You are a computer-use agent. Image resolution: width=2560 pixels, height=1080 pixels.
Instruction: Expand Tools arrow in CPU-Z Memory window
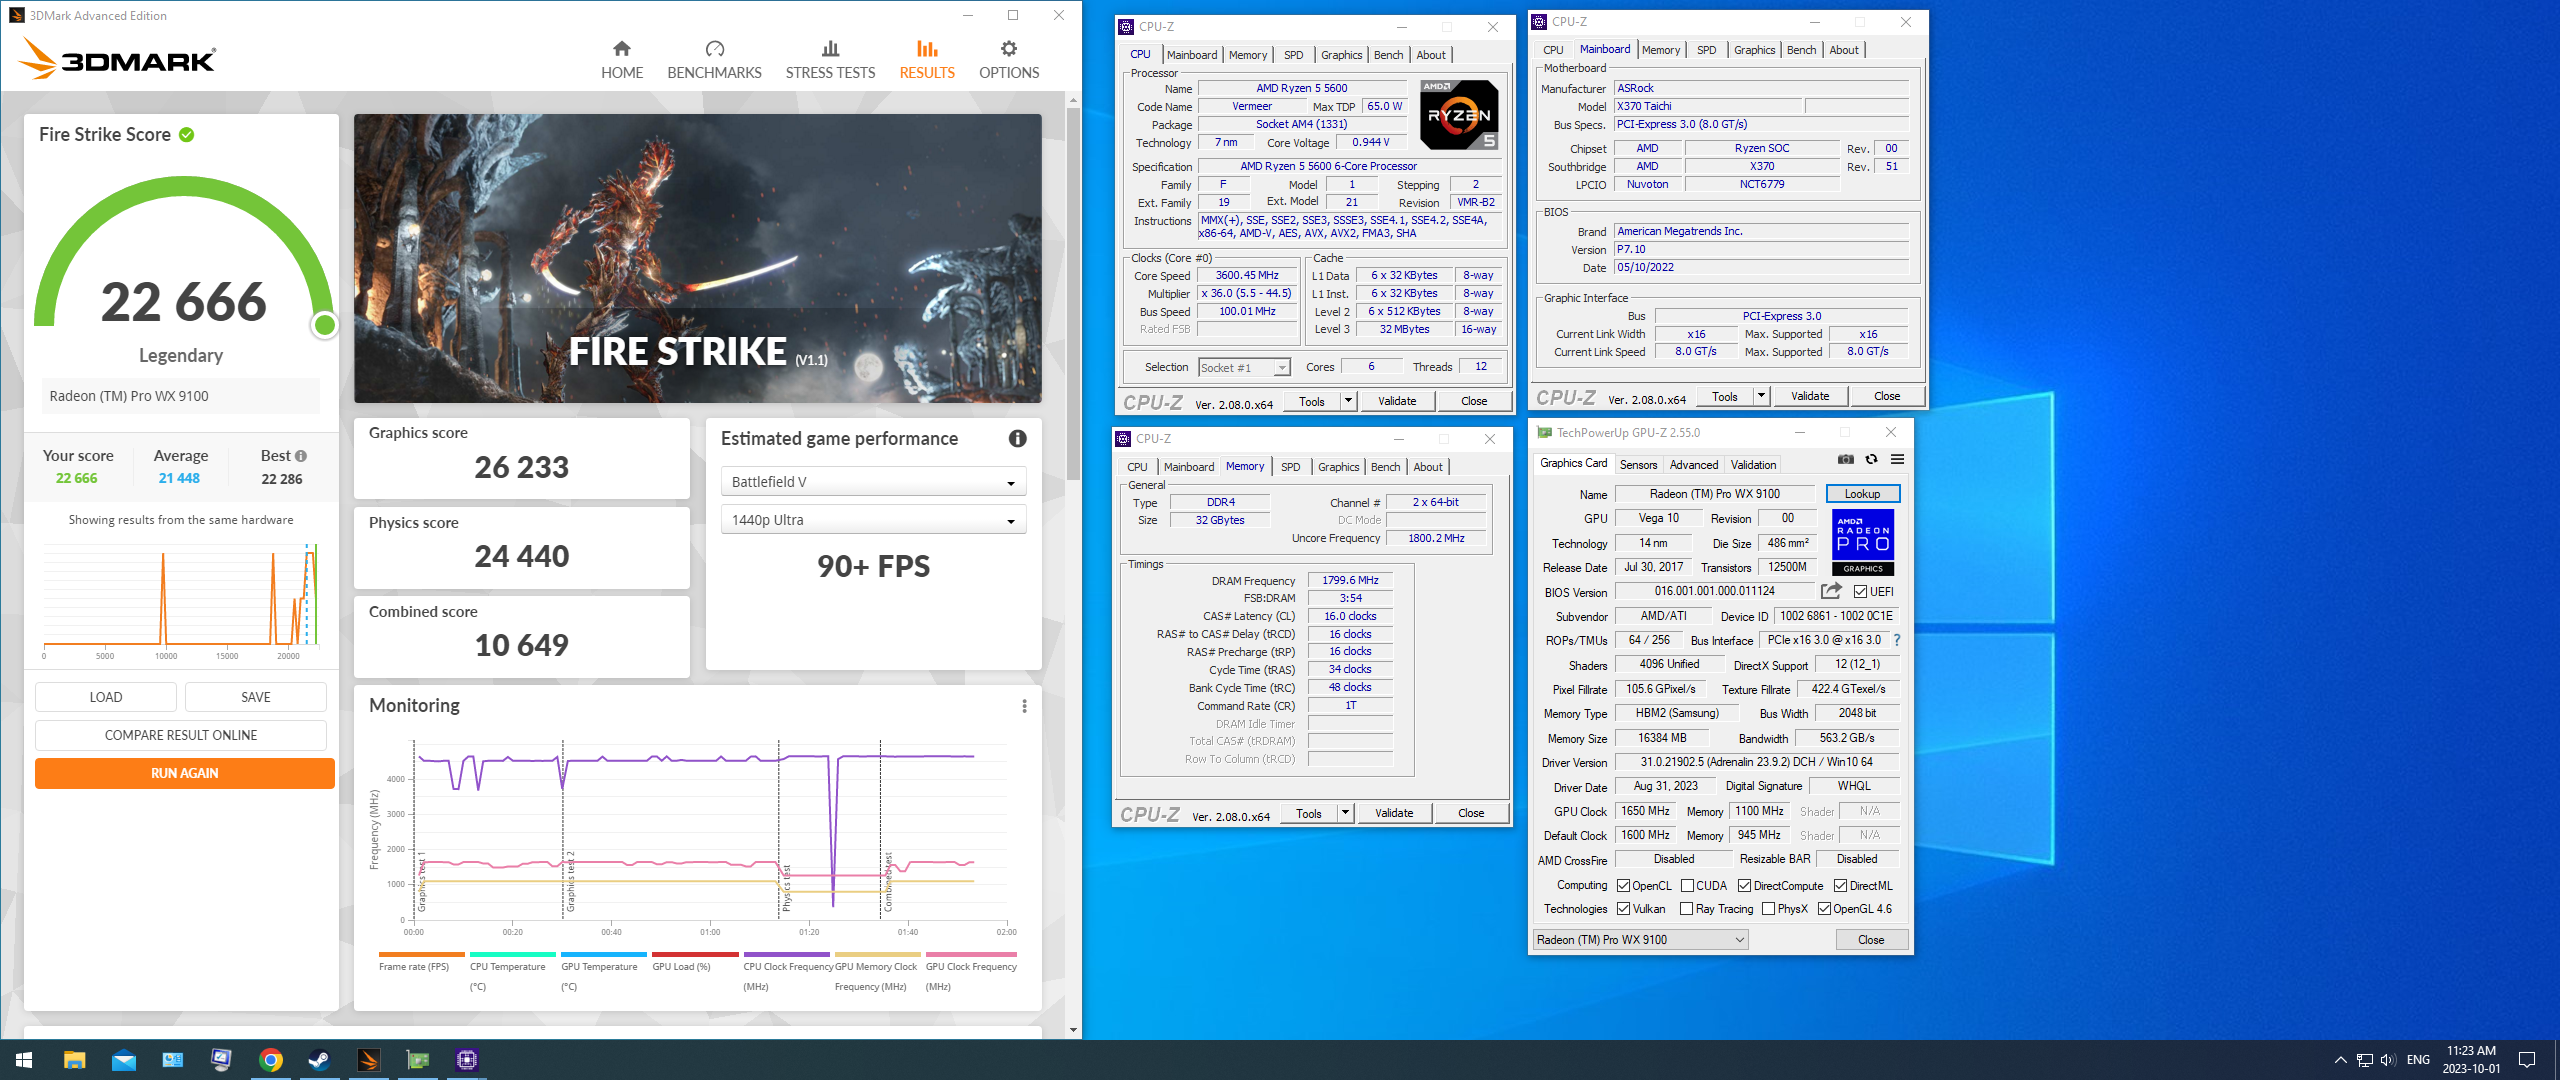click(1345, 813)
